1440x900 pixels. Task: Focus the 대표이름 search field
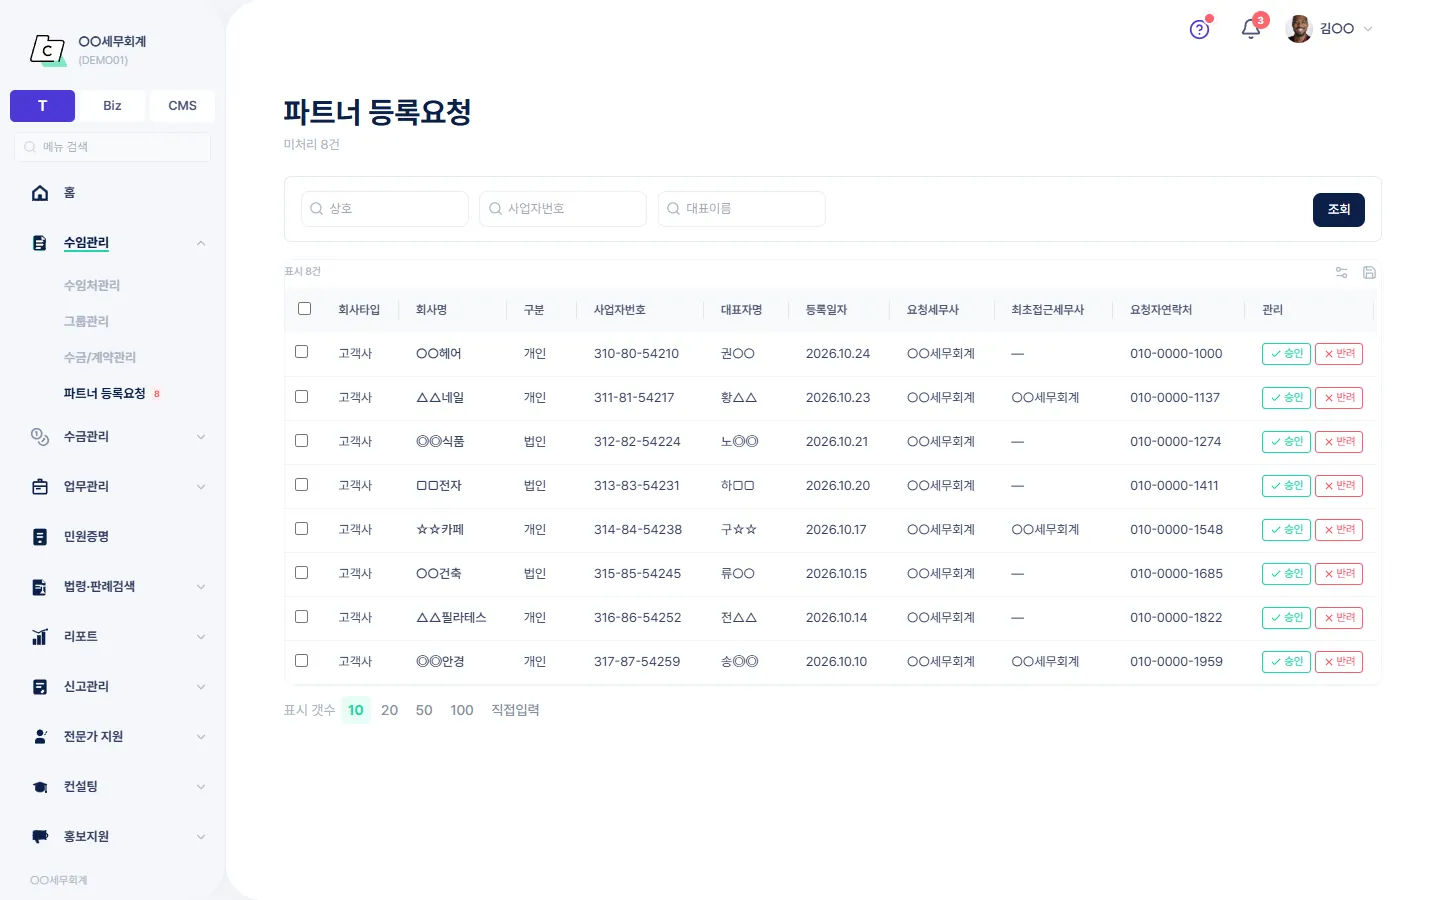point(741,209)
